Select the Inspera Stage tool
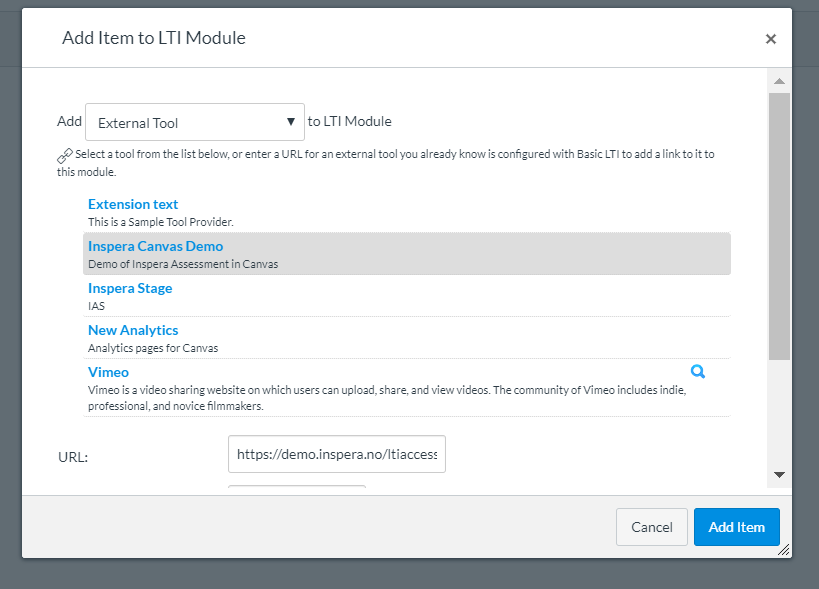819x589 pixels. pyautogui.click(x=130, y=288)
